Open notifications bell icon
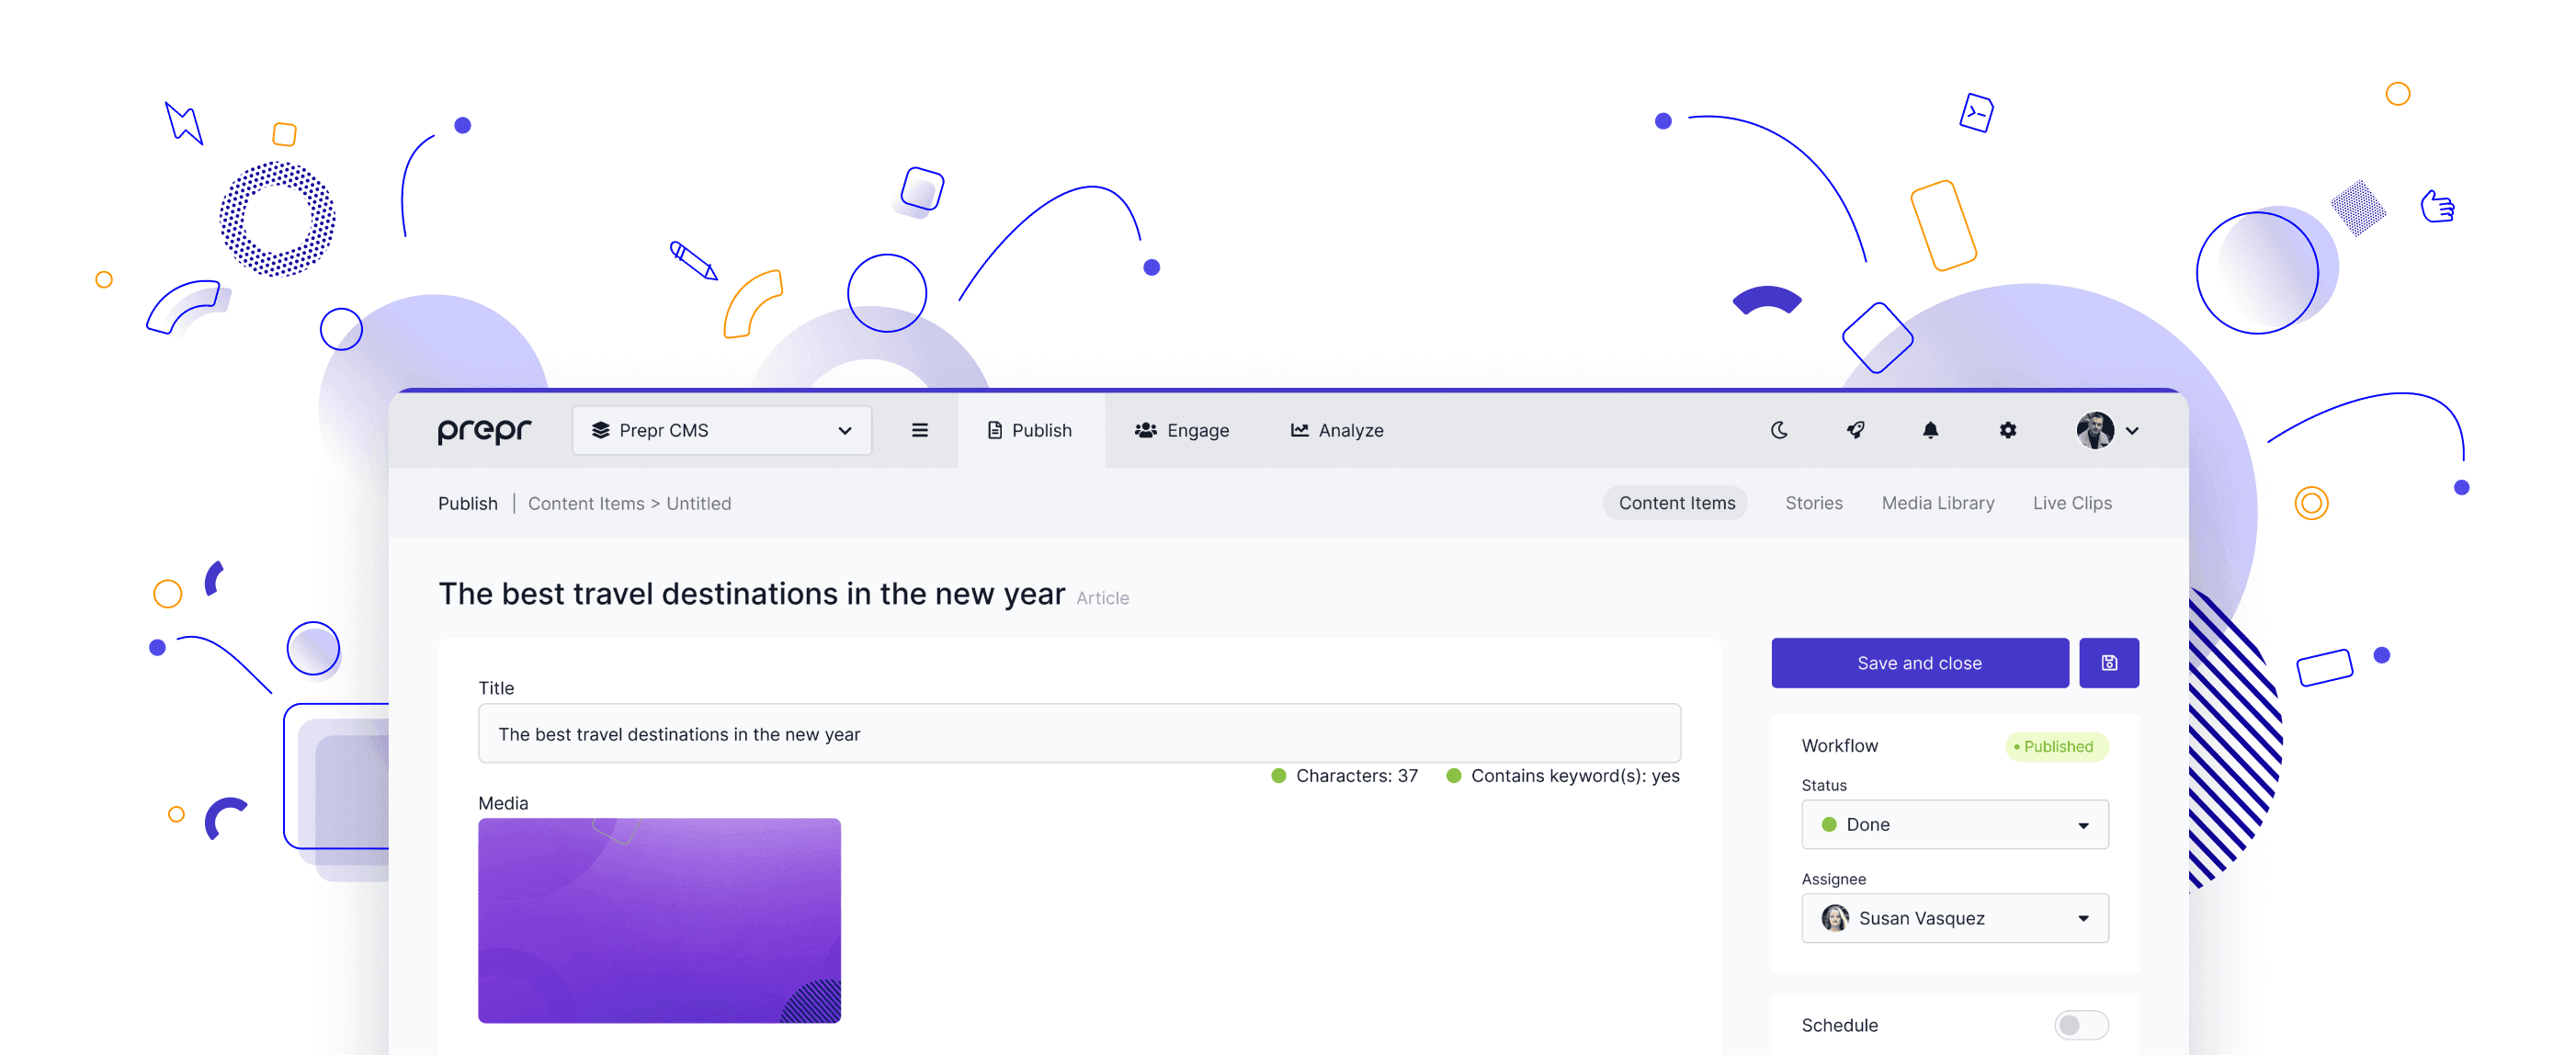2576x1055 pixels. coord(1930,430)
